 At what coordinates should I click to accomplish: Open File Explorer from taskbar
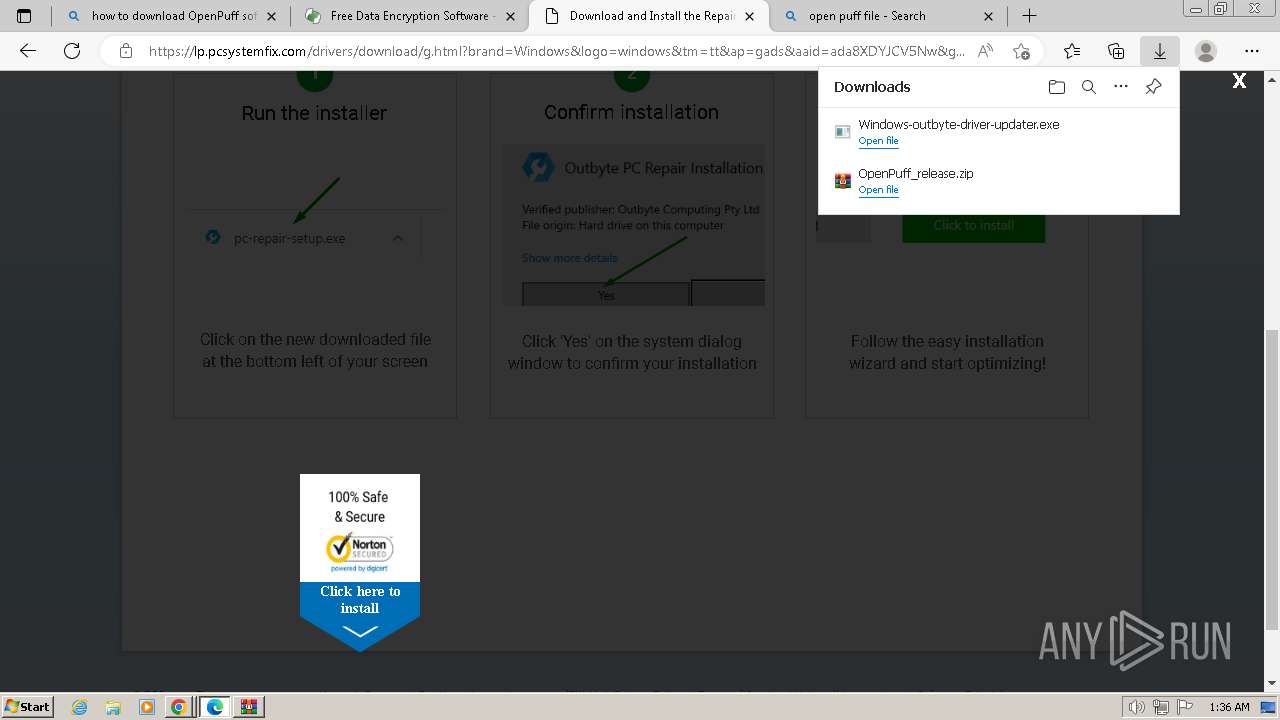[x=114, y=707]
